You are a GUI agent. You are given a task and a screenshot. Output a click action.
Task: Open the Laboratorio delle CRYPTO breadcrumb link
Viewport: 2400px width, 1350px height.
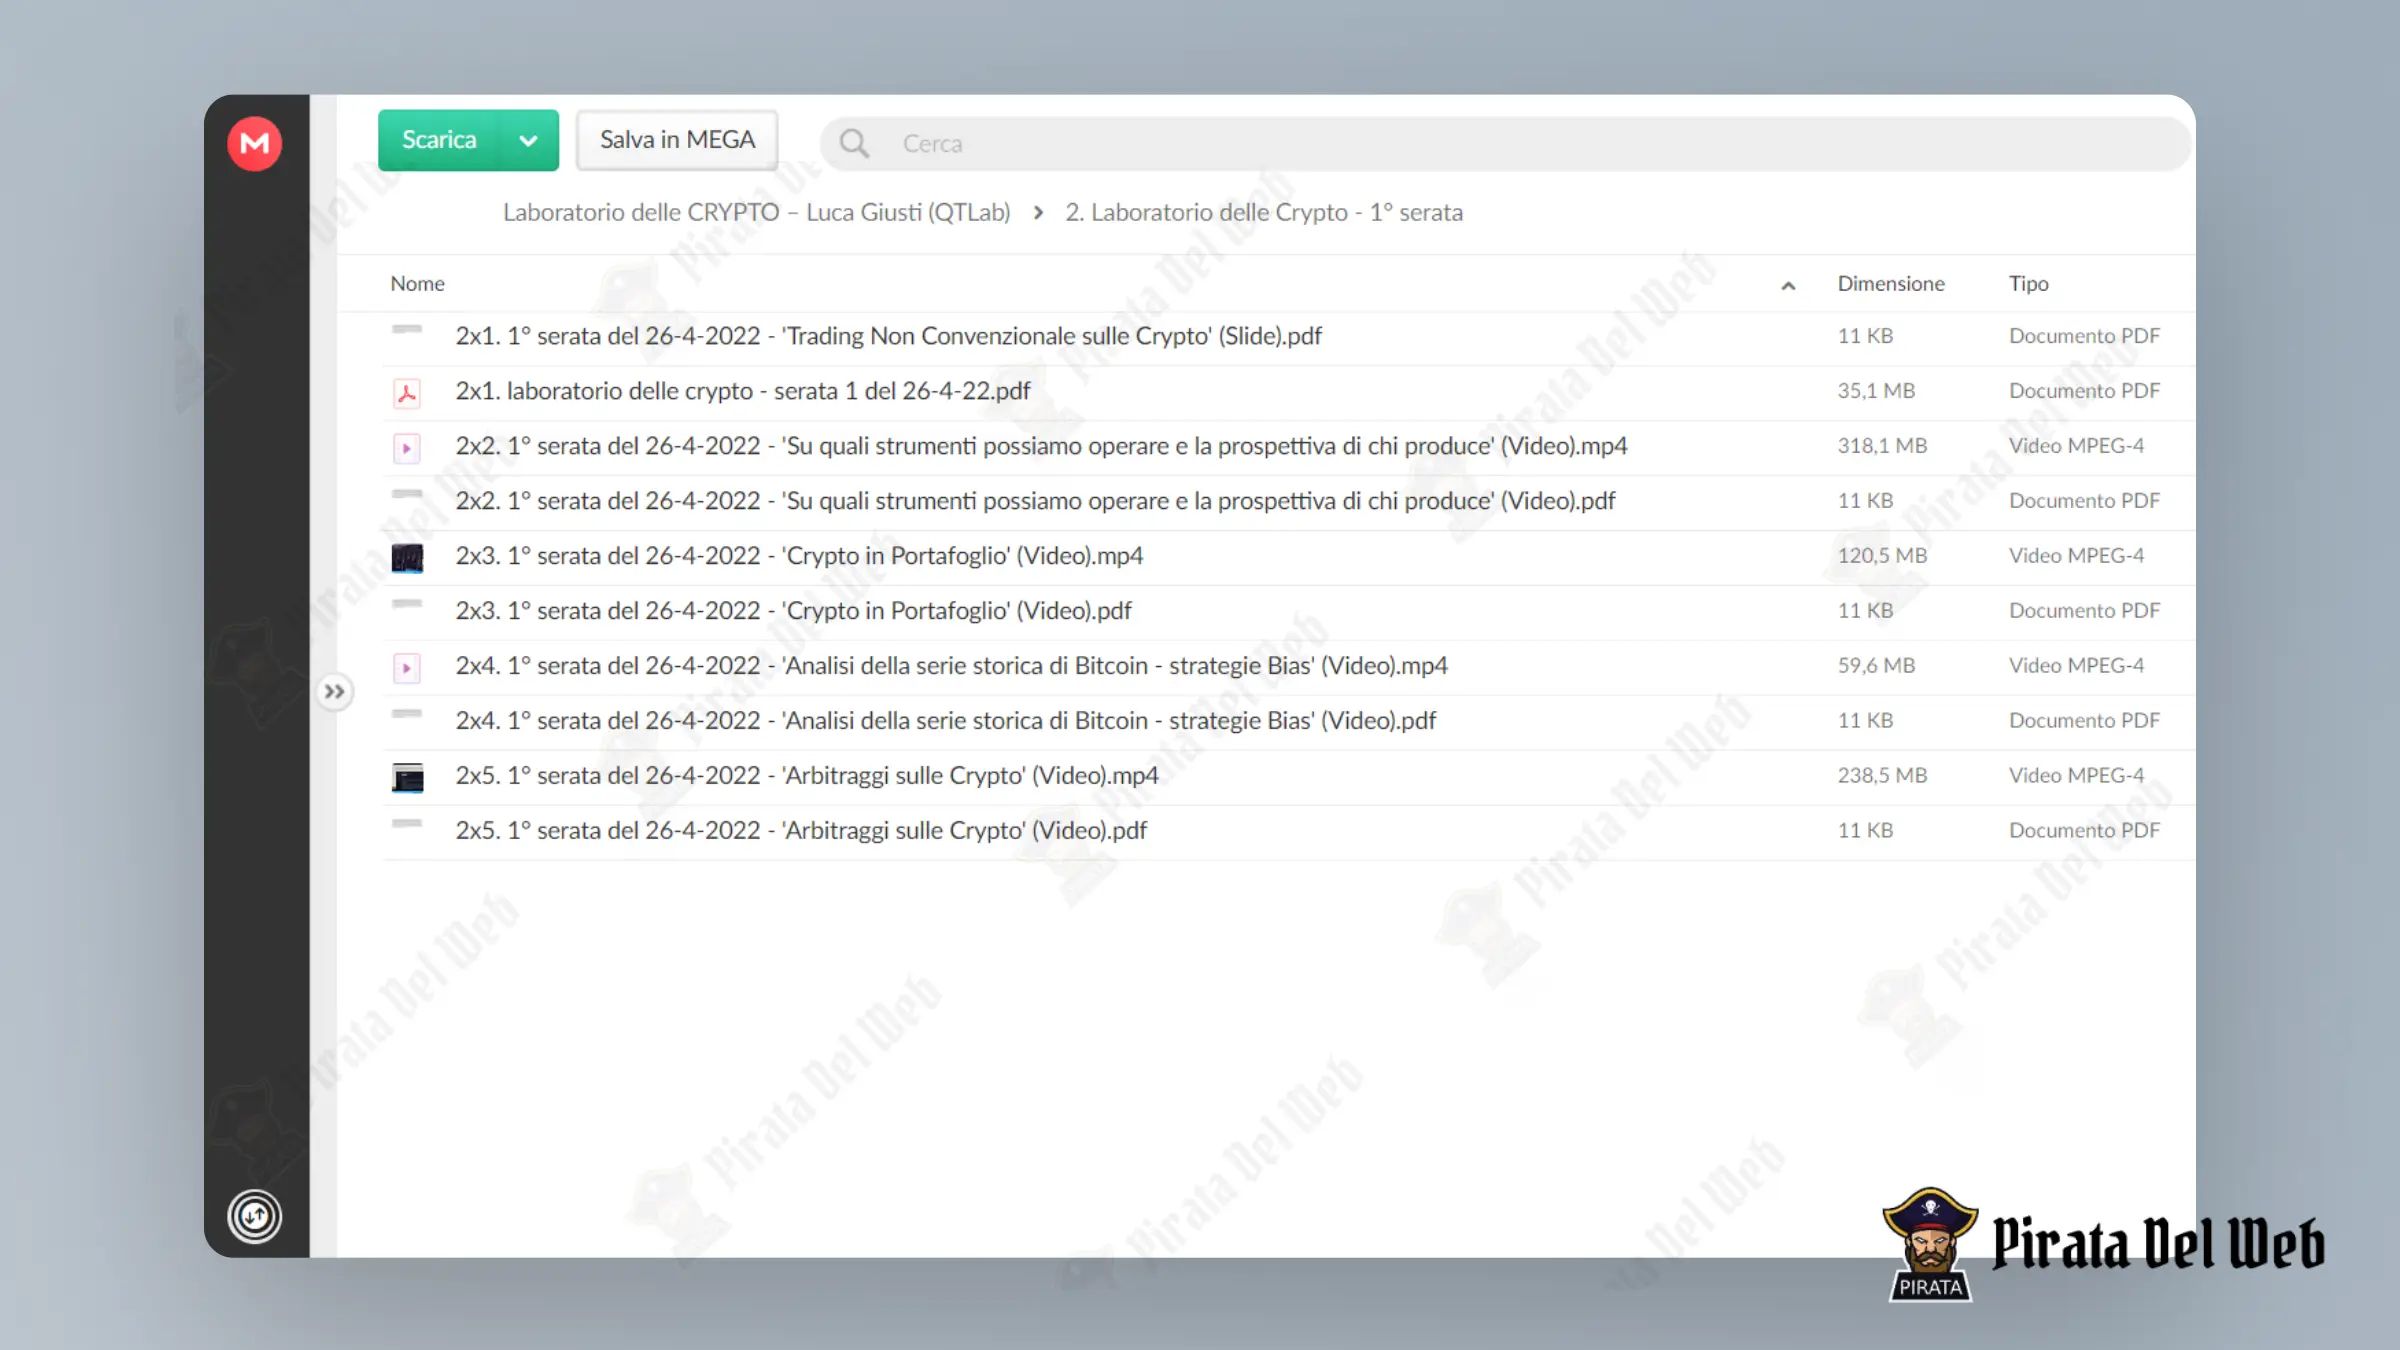click(756, 212)
